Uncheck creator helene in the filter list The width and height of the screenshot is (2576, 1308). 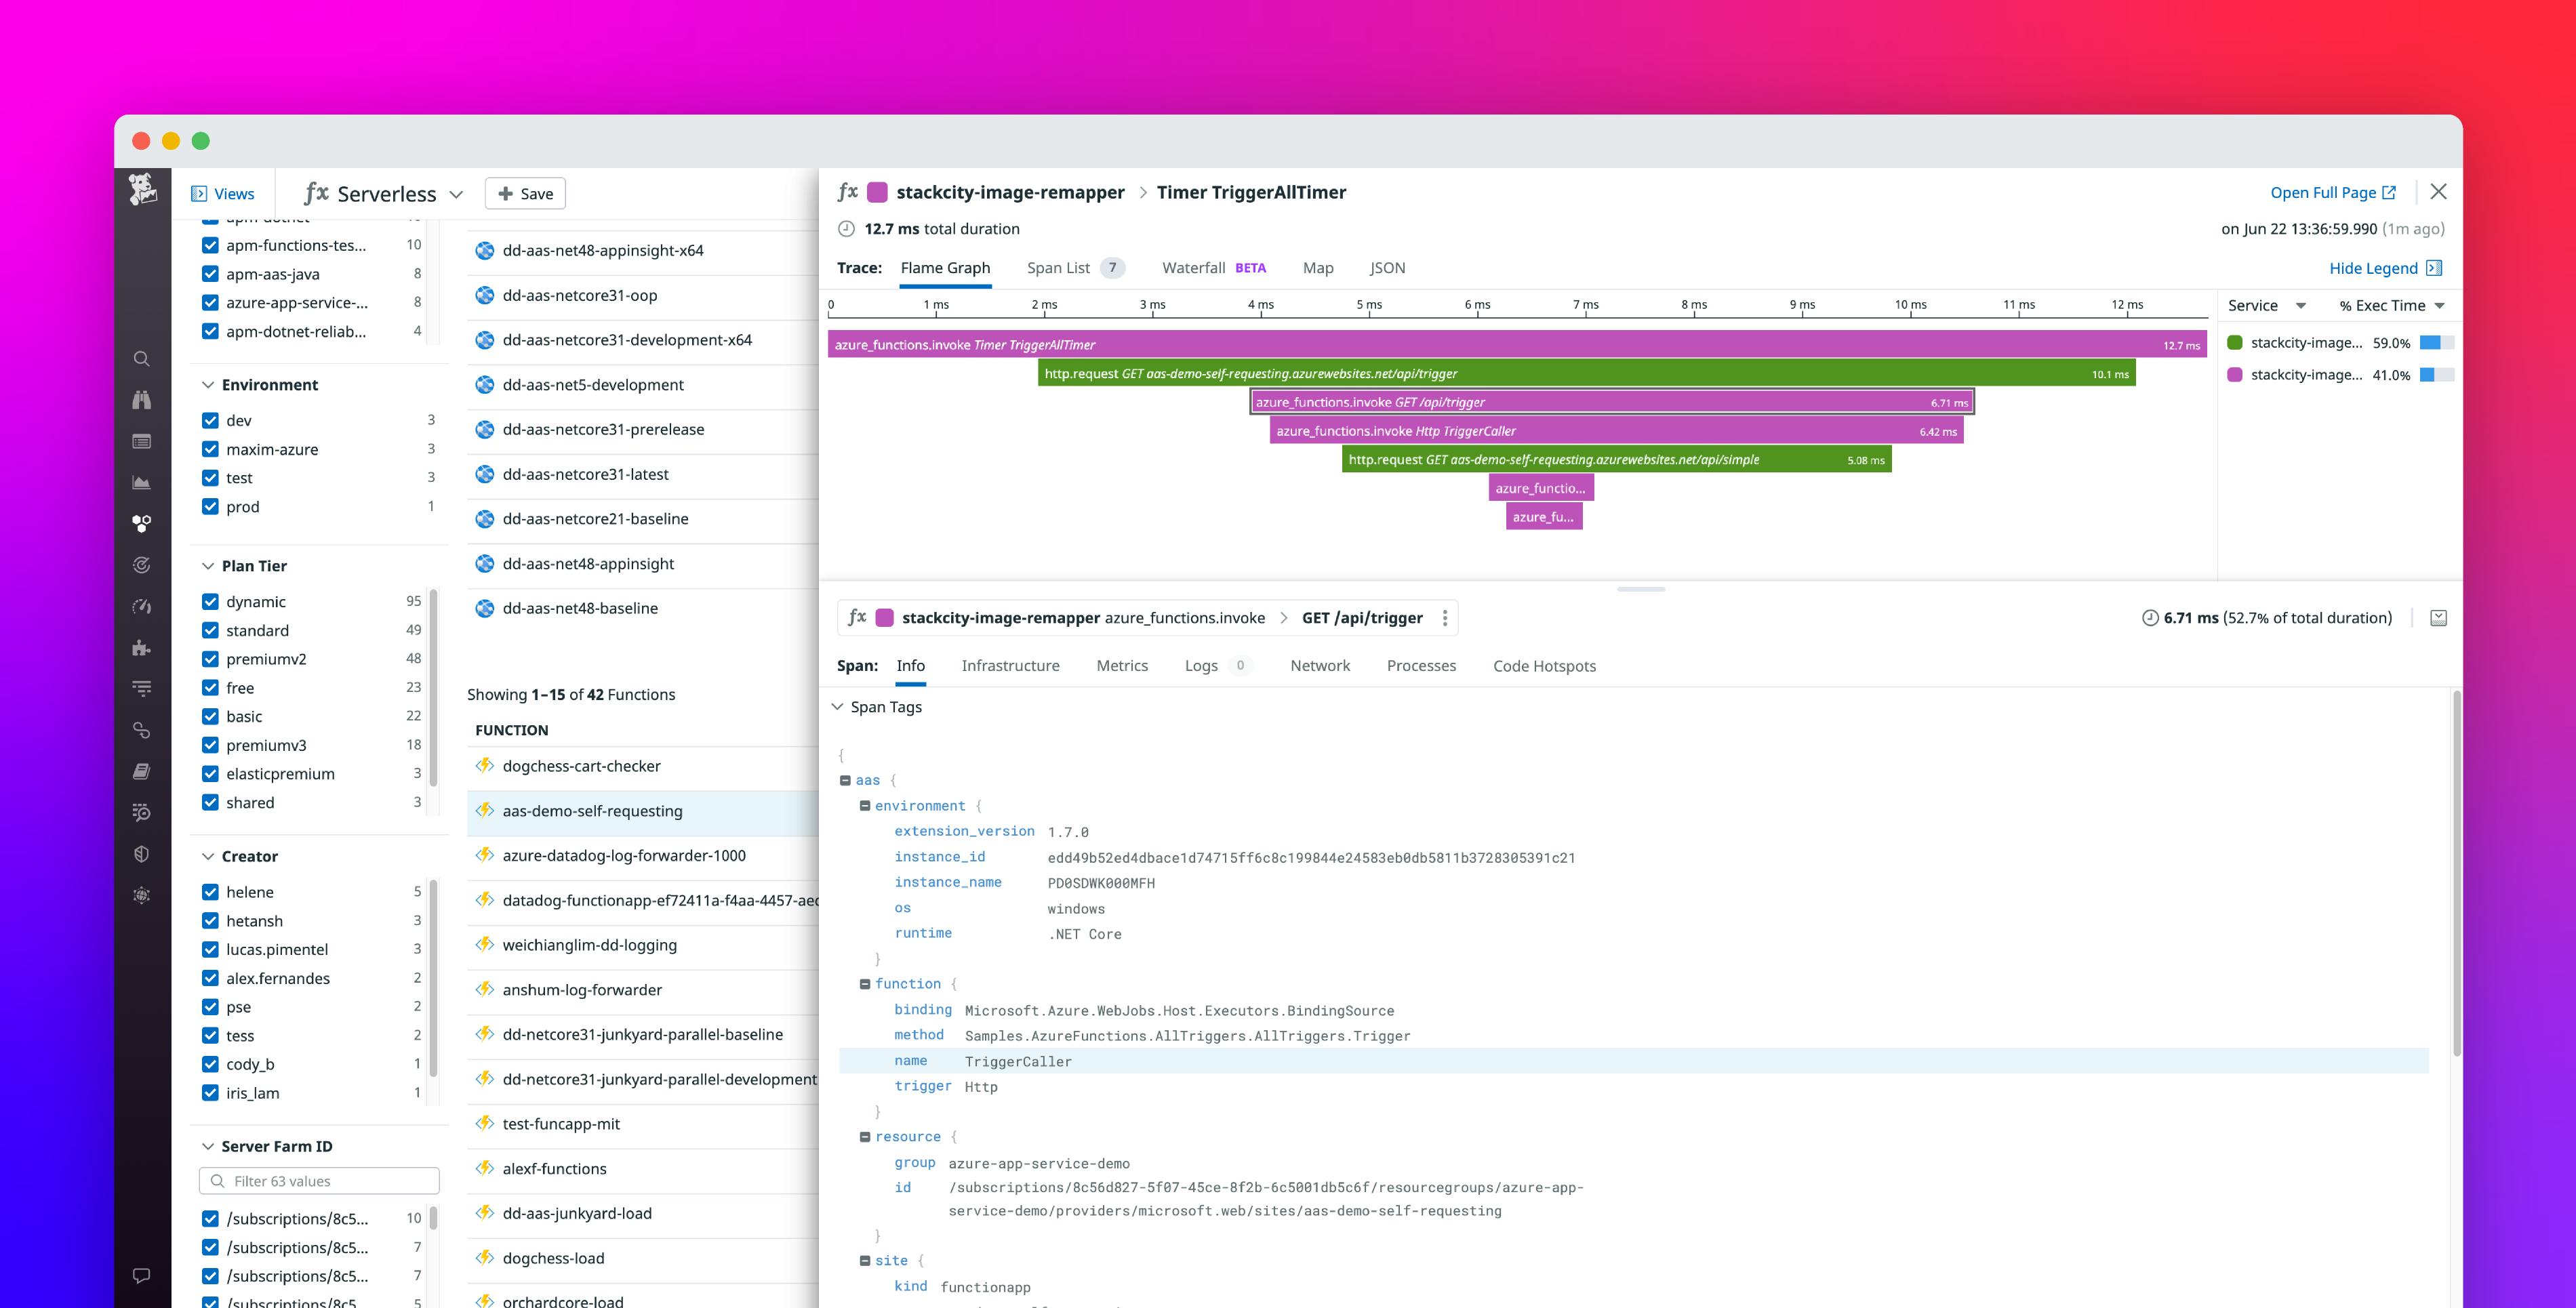(210, 891)
